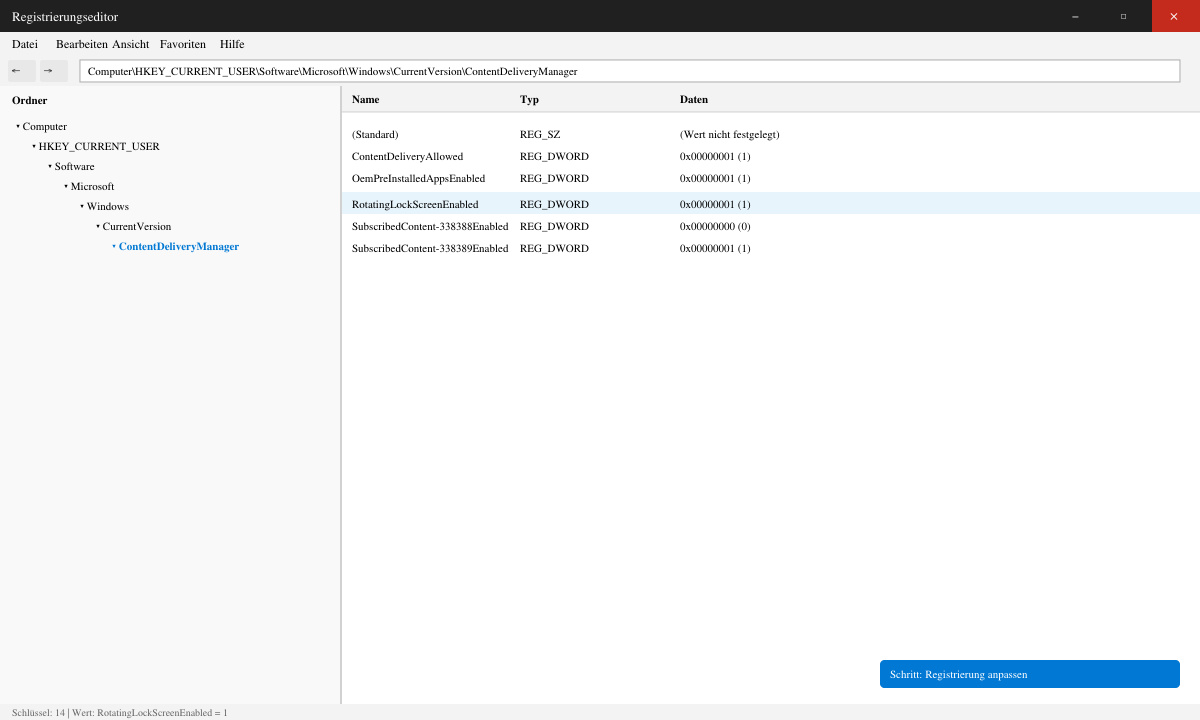Click the 0x00000000 (0) data cell
1200x720 pixels.
pyautogui.click(x=715, y=226)
